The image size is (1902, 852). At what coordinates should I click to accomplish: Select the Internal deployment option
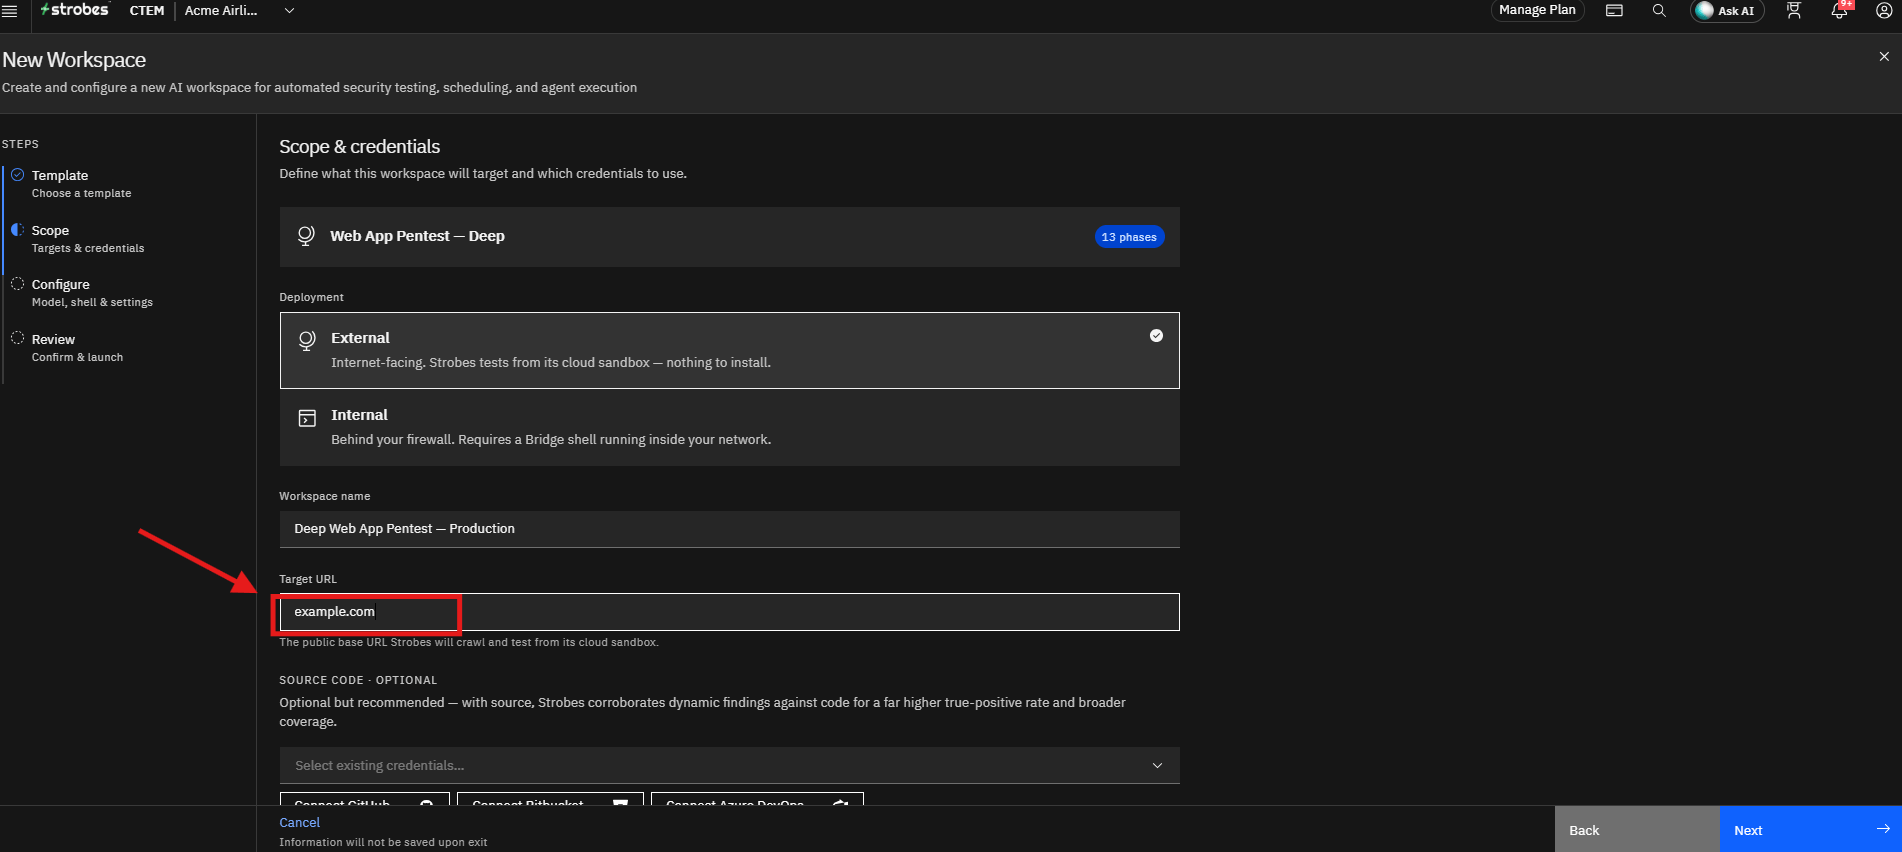pos(729,427)
